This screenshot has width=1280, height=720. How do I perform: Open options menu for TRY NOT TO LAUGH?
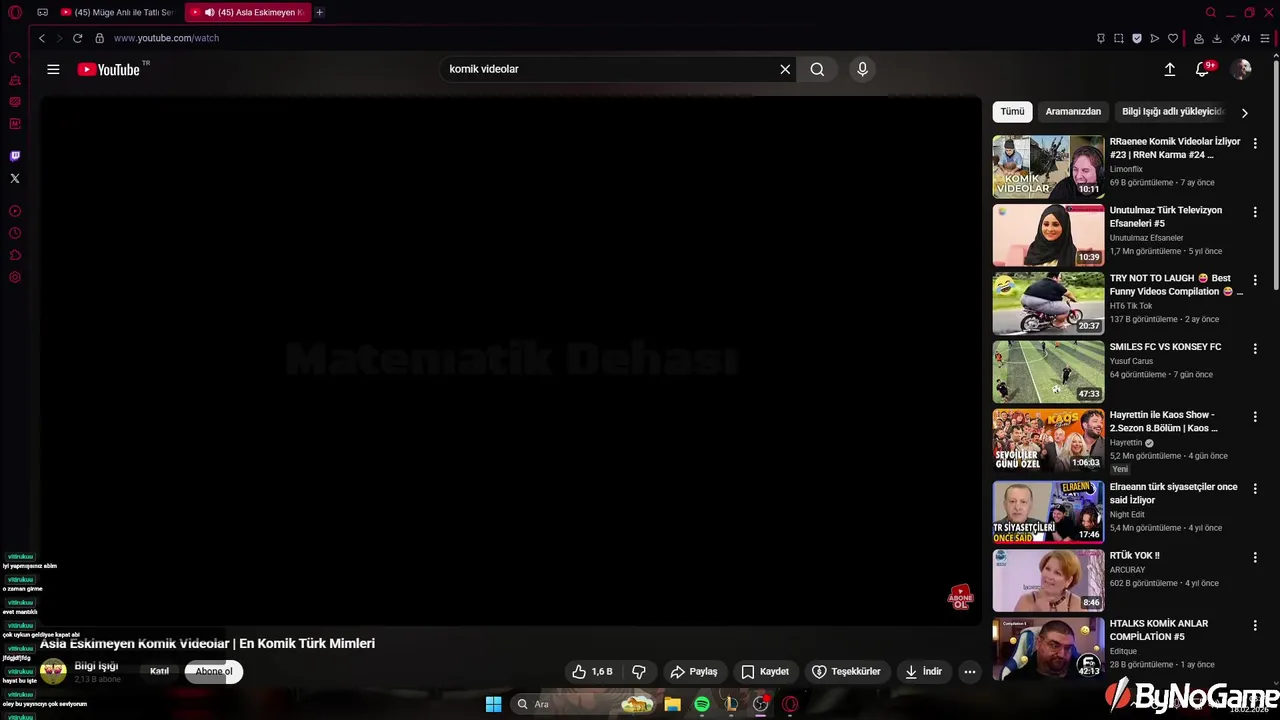point(1255,280)
